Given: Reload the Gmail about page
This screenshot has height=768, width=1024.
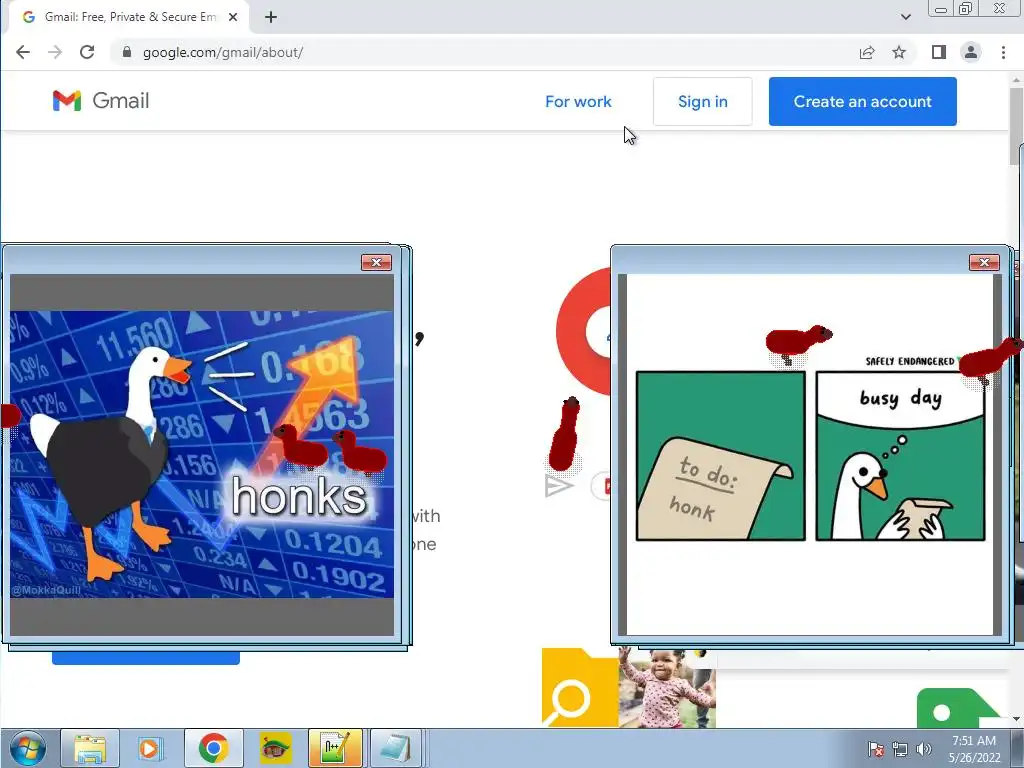Looking at the screenshot, I should point(87,52).
